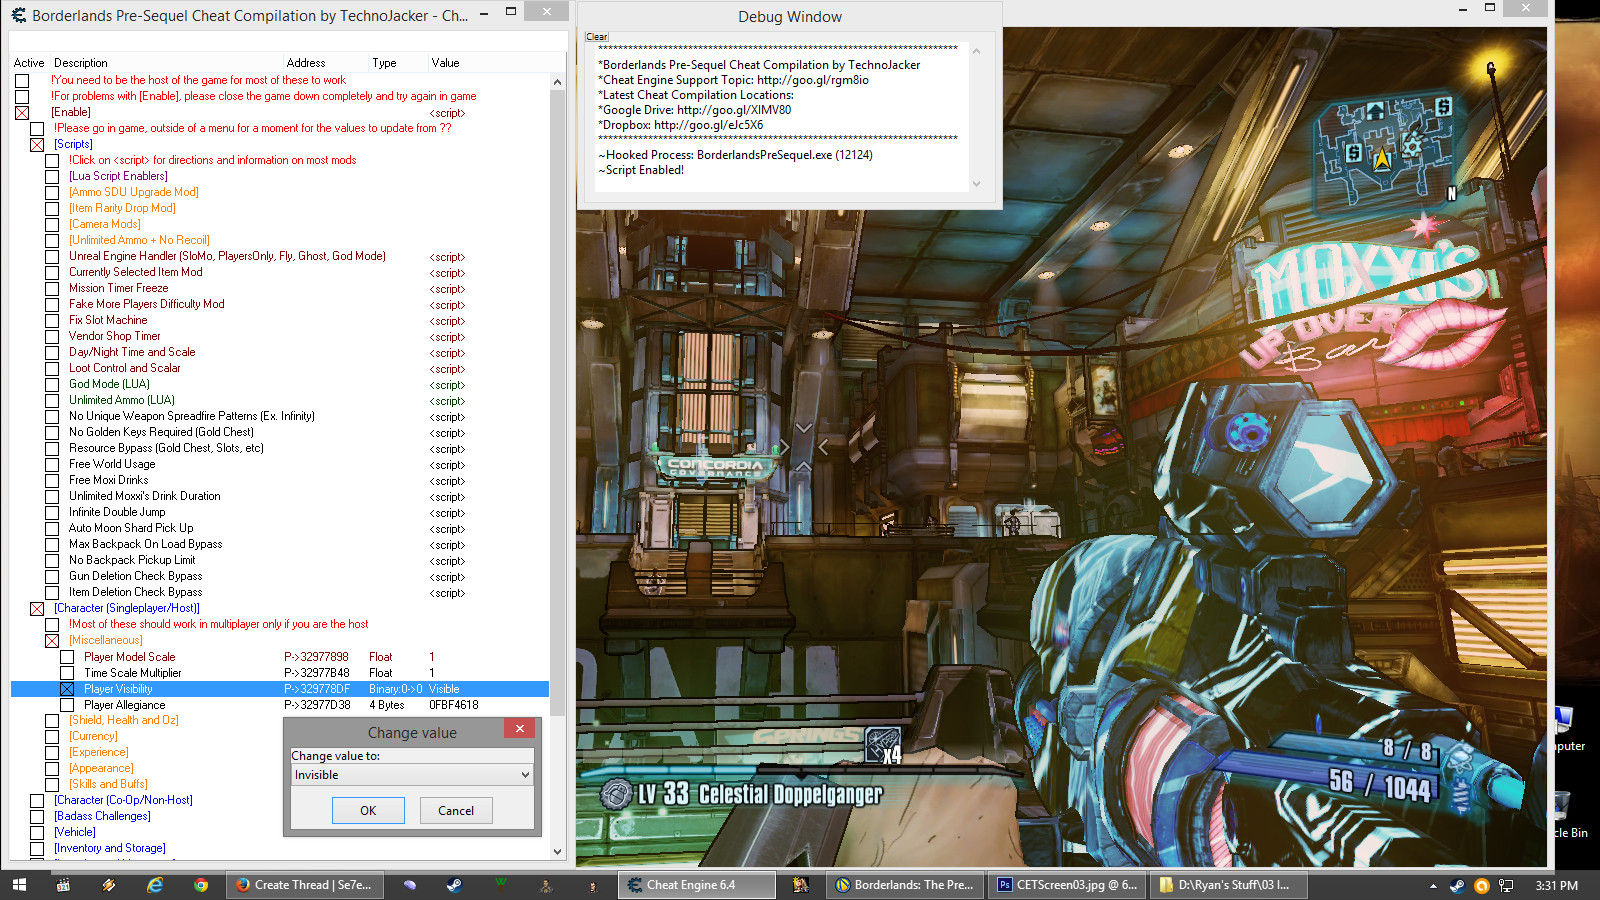Close the Change value dialog with the red X
Viewport: 1600px width, 900px height.
coord(520,729)
